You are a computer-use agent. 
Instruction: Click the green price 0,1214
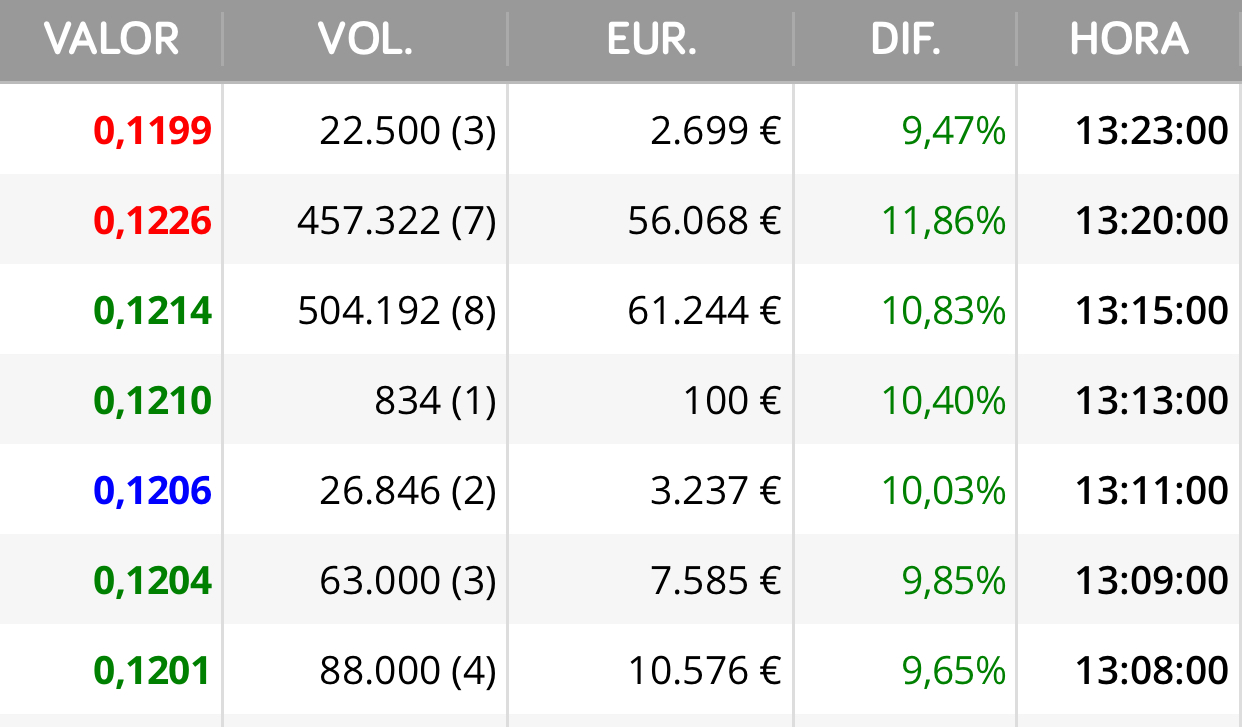click(153, 311)
